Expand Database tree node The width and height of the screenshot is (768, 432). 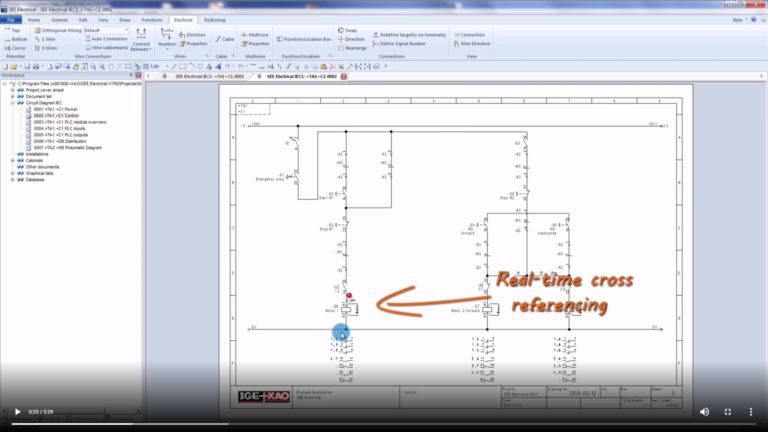click(13, 180)
